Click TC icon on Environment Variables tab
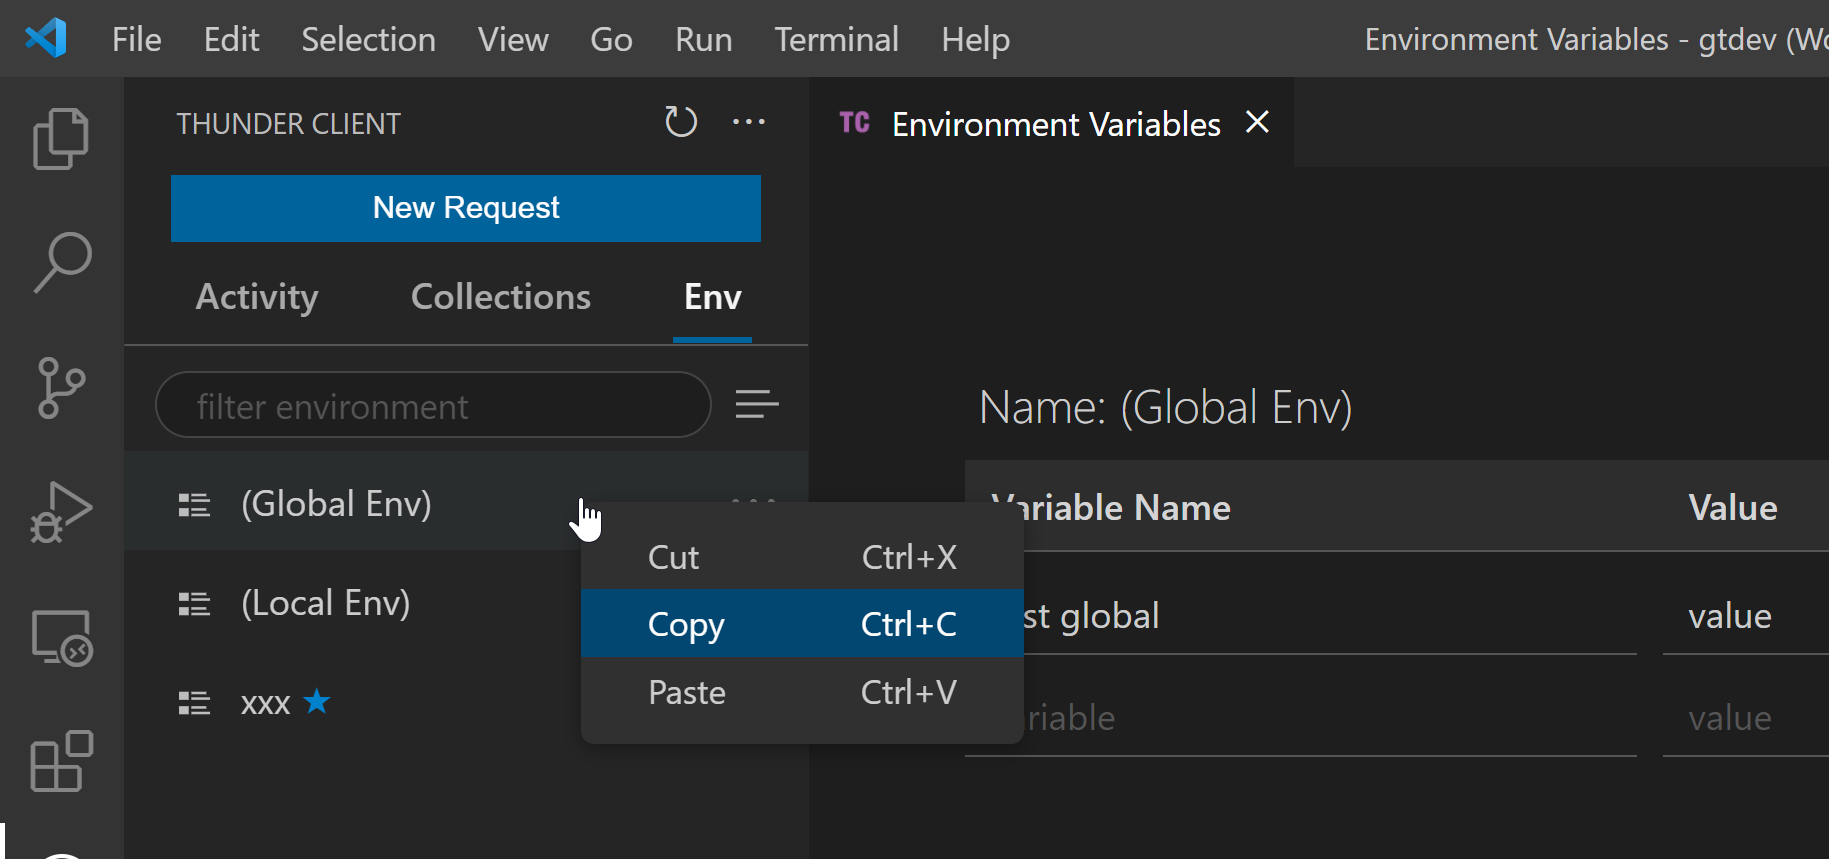 point(854,123)
